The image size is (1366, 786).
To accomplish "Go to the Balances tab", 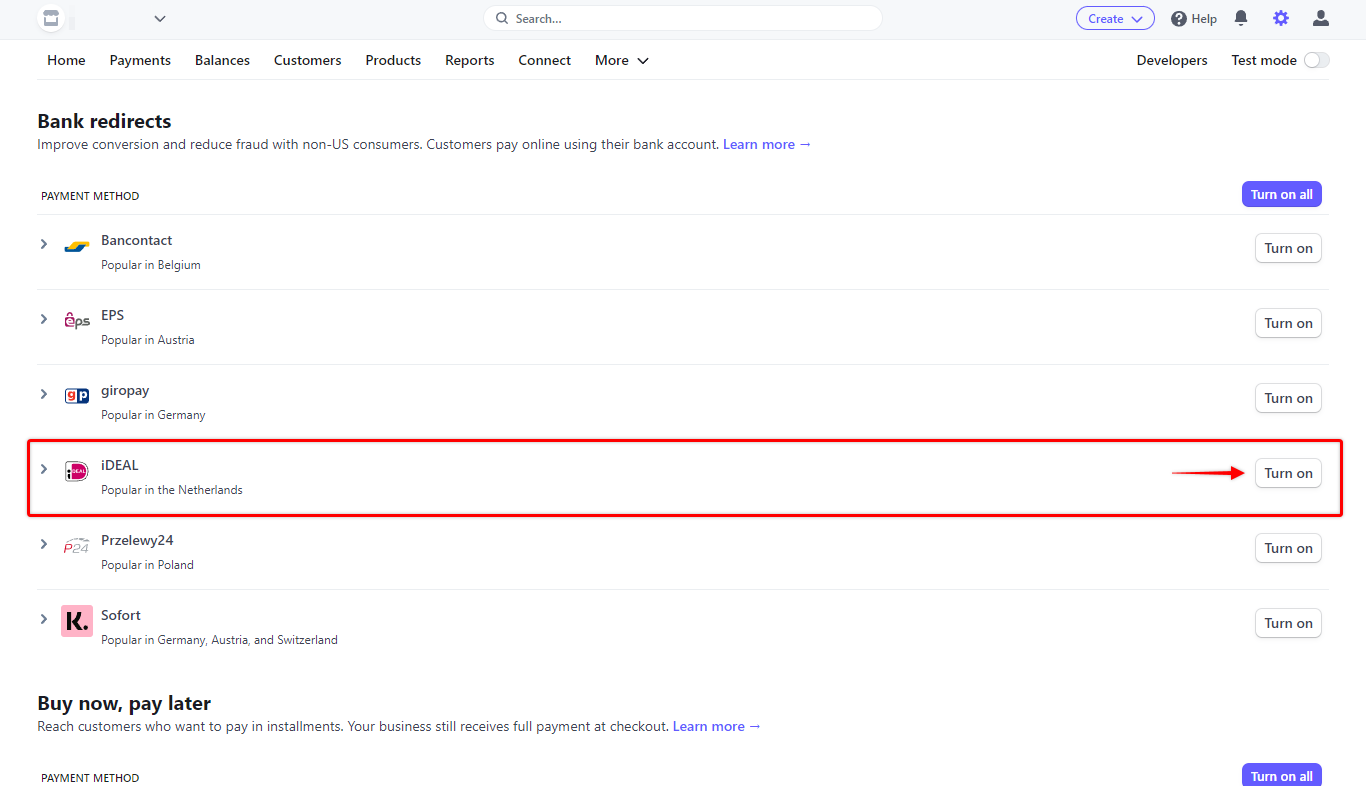I will point(222,60).
